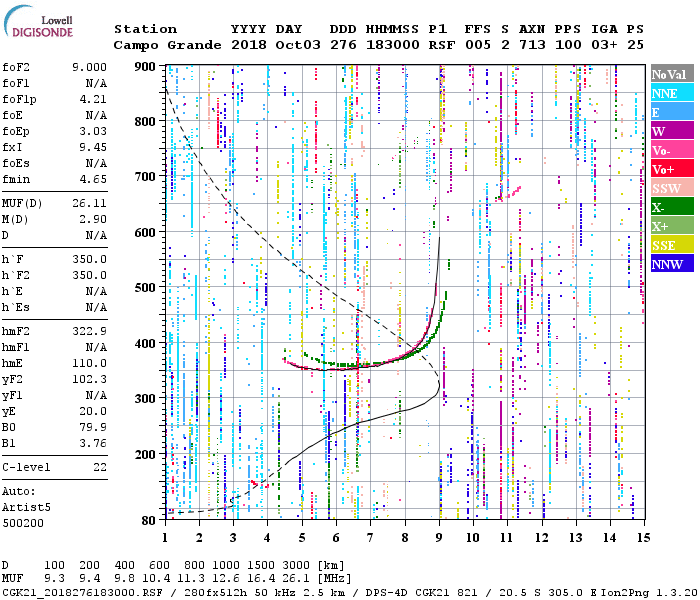The width and height of the screenshot is (700, 600).
Task: Select the X- dark green legend swatch
Action: (x=672, y=207)
